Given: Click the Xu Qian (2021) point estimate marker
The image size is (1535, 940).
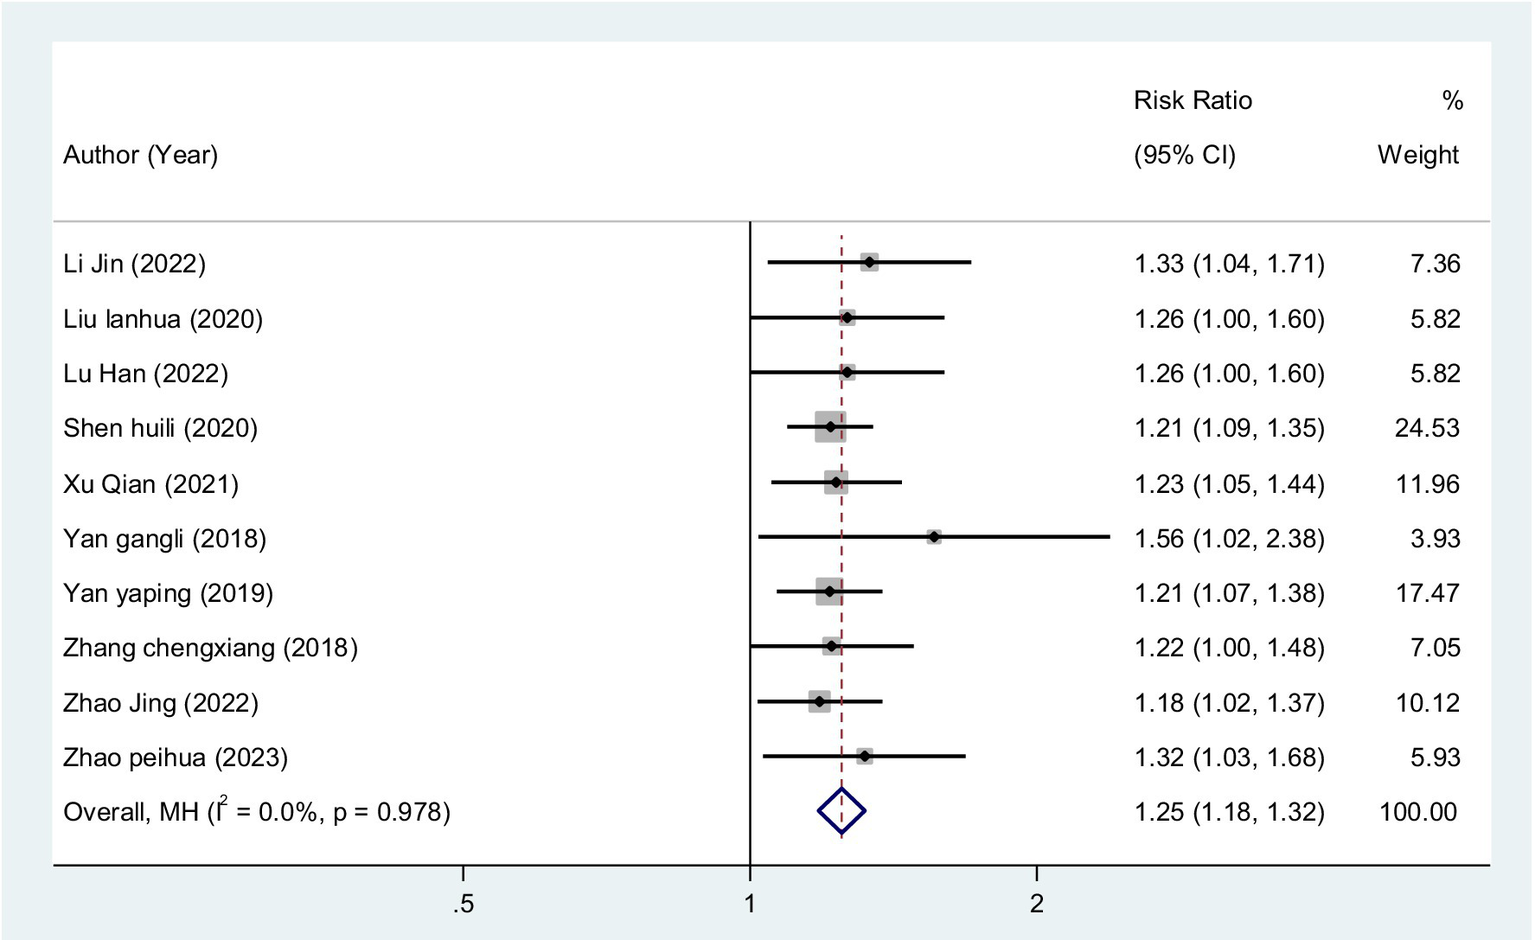Looking at the screenshot, I should 836,483.
